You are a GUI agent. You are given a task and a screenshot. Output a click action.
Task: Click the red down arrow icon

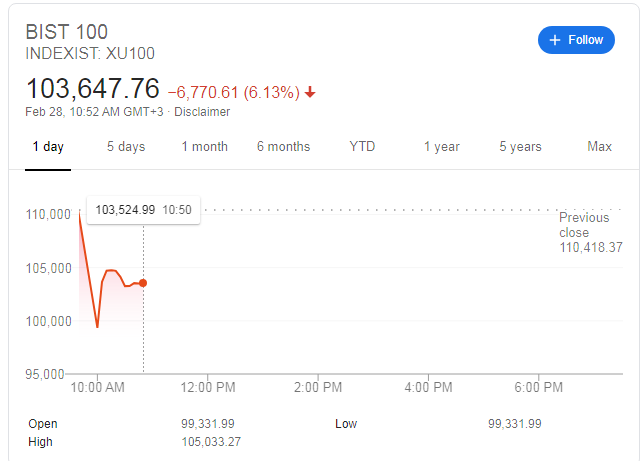pos(310,92)
